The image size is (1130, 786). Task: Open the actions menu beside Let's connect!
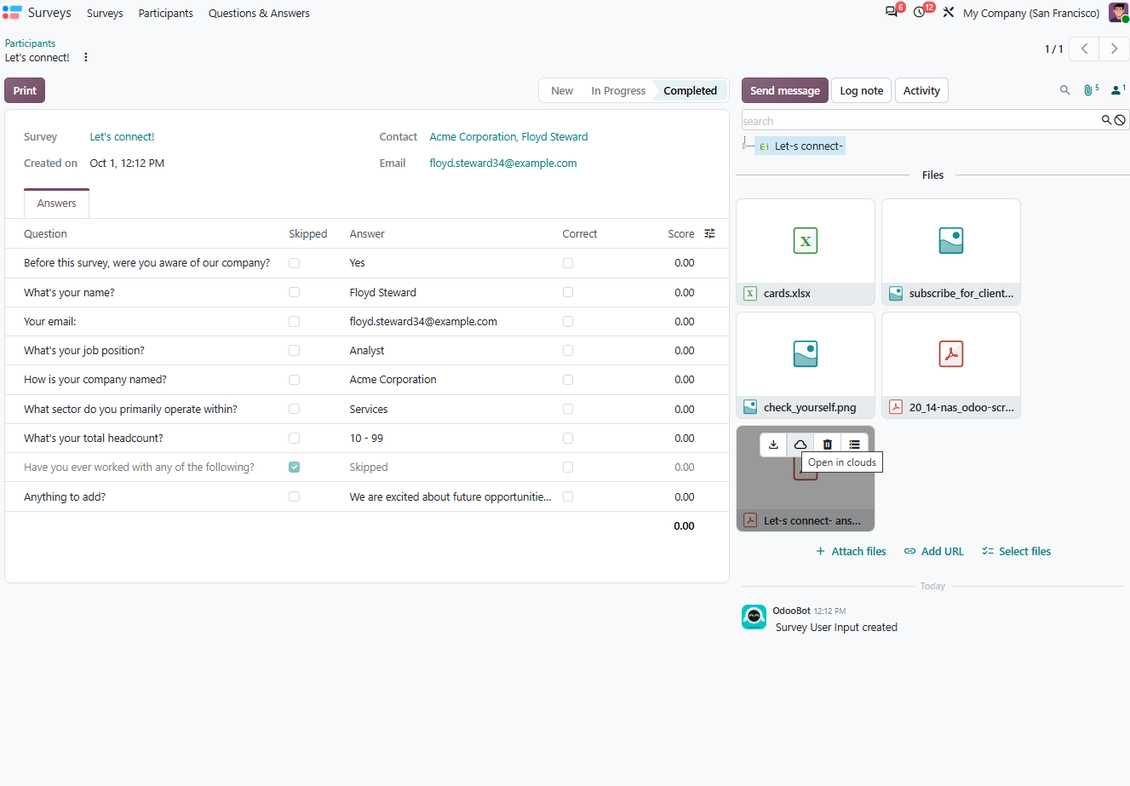point(86,58)
